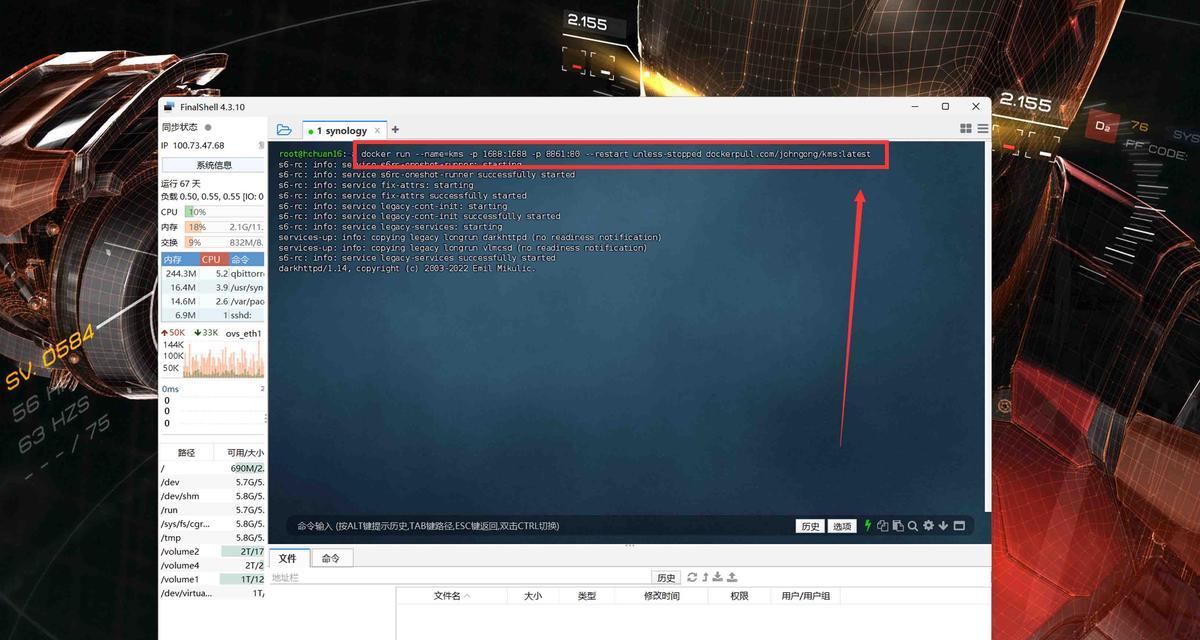
Task: Select the /volume4 disk row
Action: coord(213,566)
